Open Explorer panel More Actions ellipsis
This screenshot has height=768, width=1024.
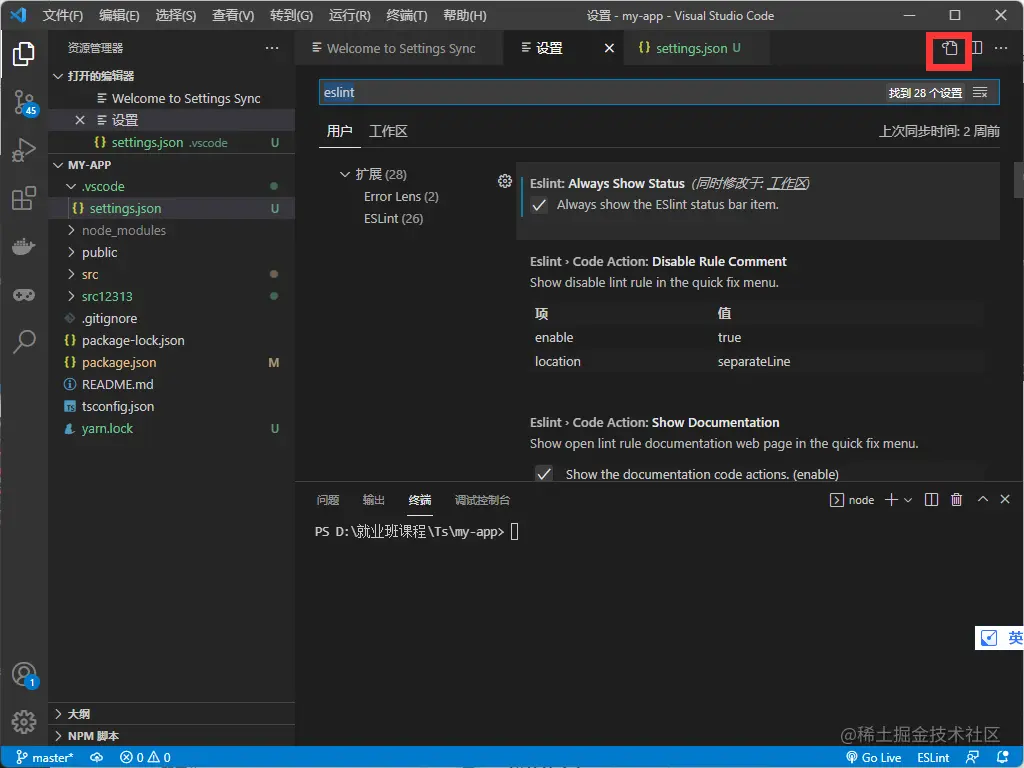point(272,48)
